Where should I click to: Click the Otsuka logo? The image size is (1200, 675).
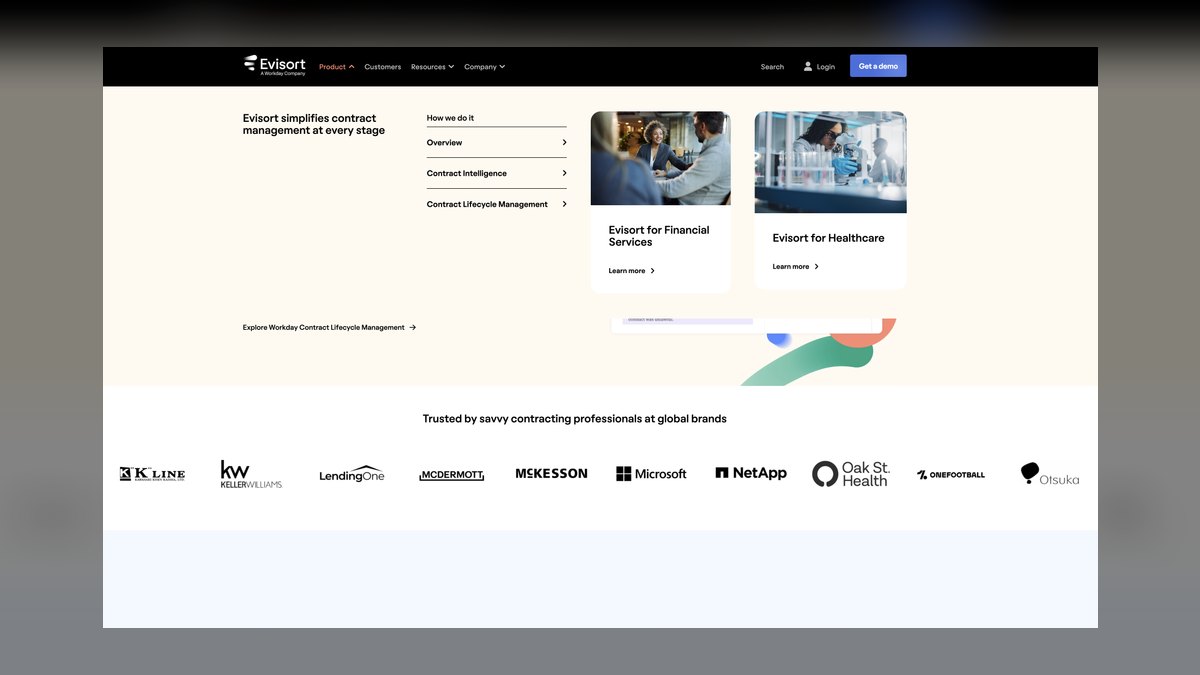1050,474
